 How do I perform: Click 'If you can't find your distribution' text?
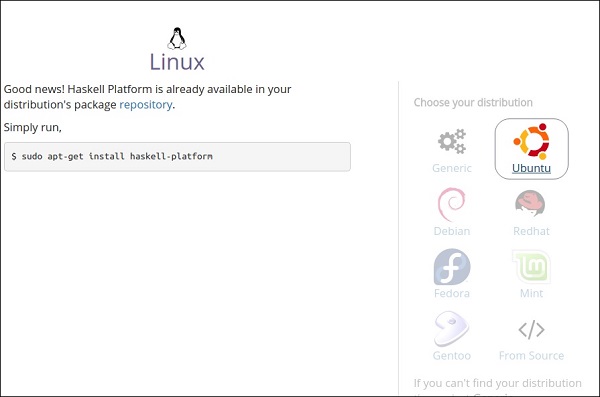pyautogui.click(x=497, y=383)
